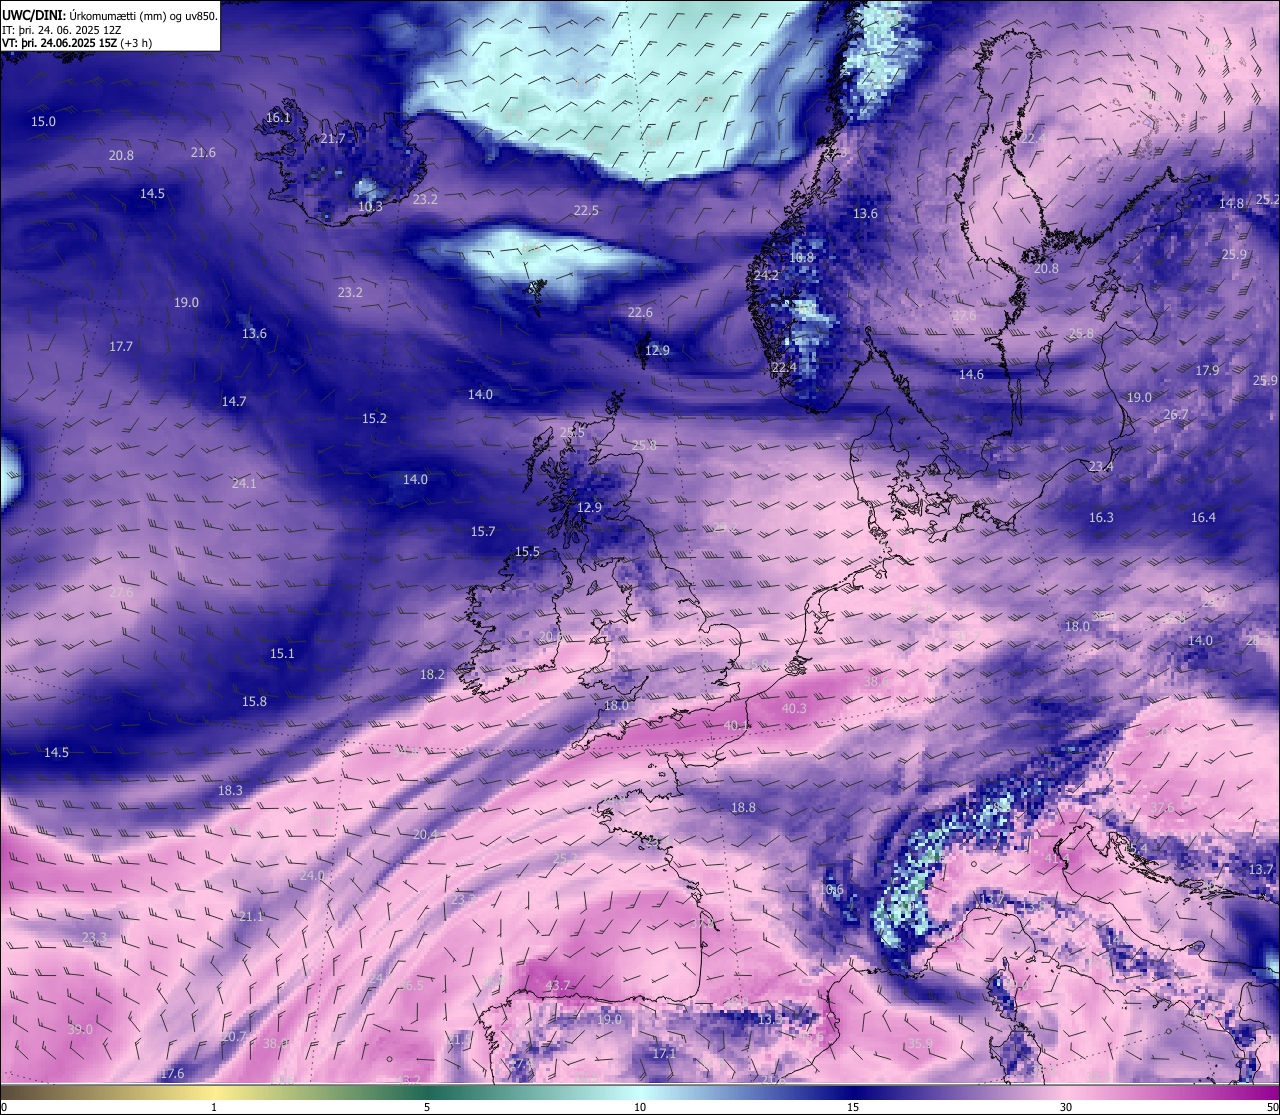
Task: Click the 10 tick on the color scale
Action: point(640,1107)
